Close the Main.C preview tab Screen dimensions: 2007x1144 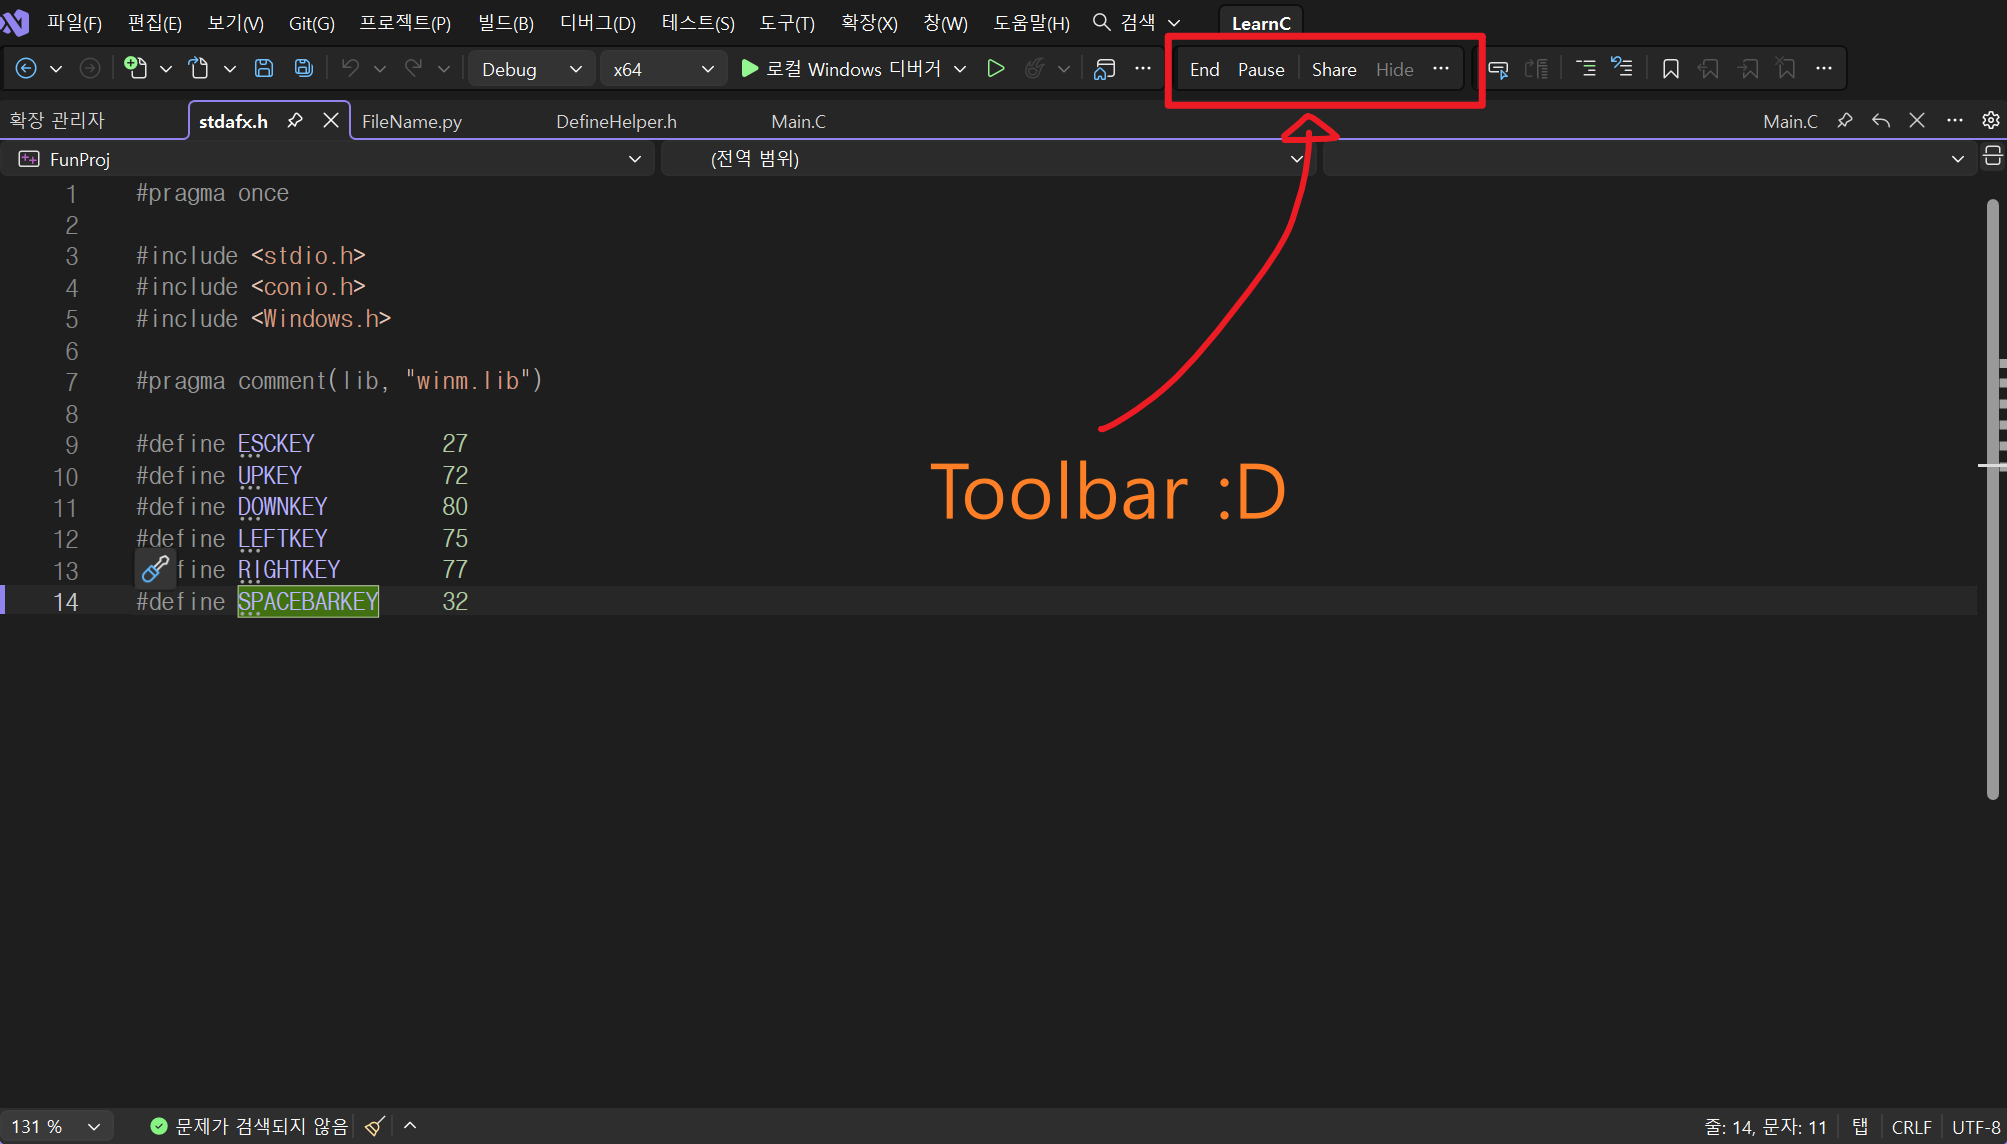(1917, 121)
